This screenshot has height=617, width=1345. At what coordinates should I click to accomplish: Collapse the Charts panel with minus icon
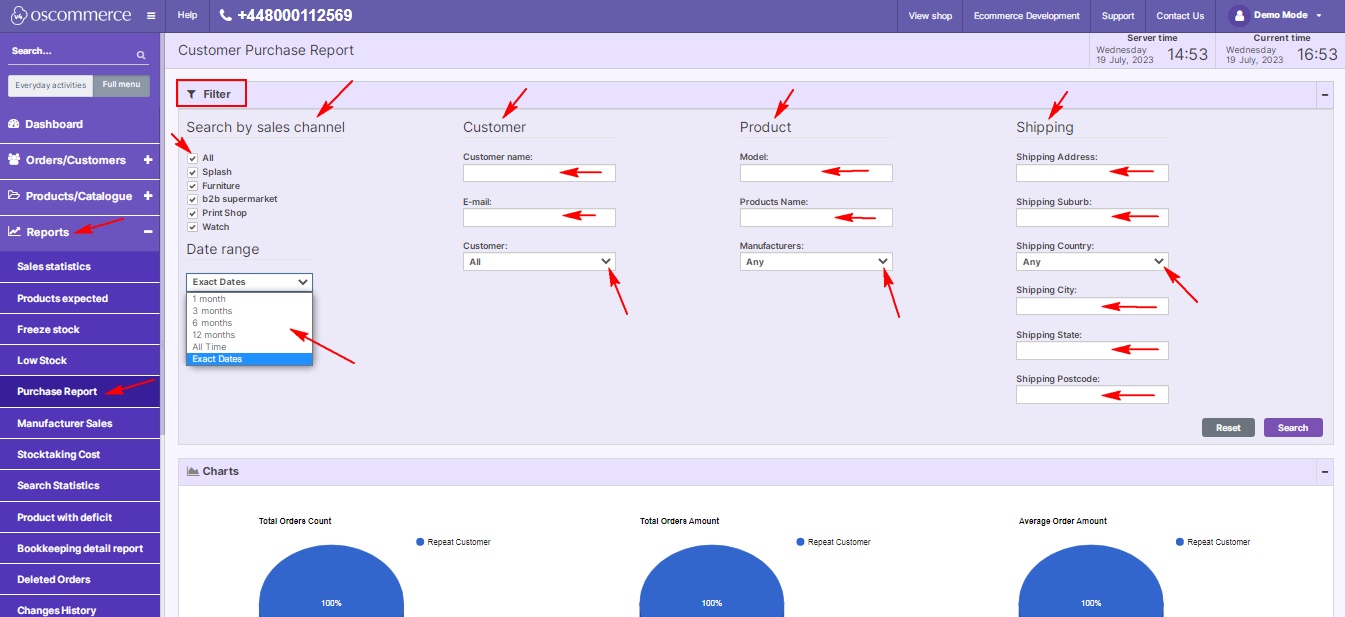pos(1325,471)
